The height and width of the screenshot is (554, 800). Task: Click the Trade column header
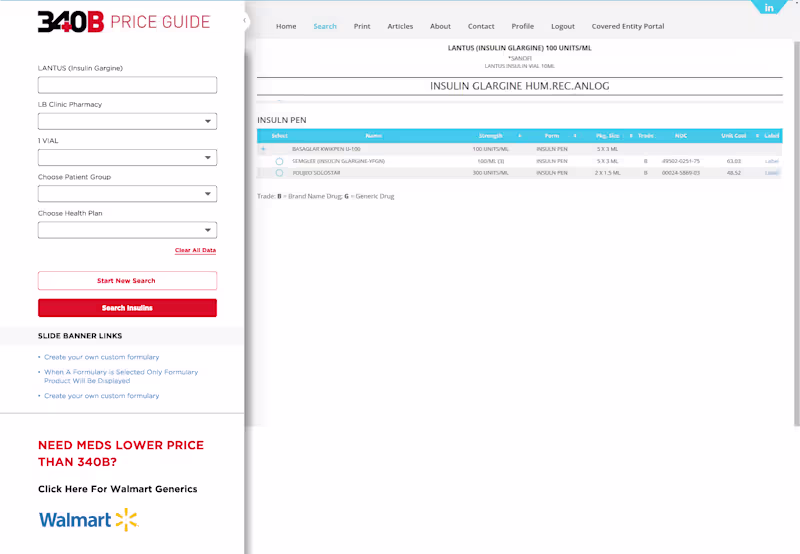[646, 136]
